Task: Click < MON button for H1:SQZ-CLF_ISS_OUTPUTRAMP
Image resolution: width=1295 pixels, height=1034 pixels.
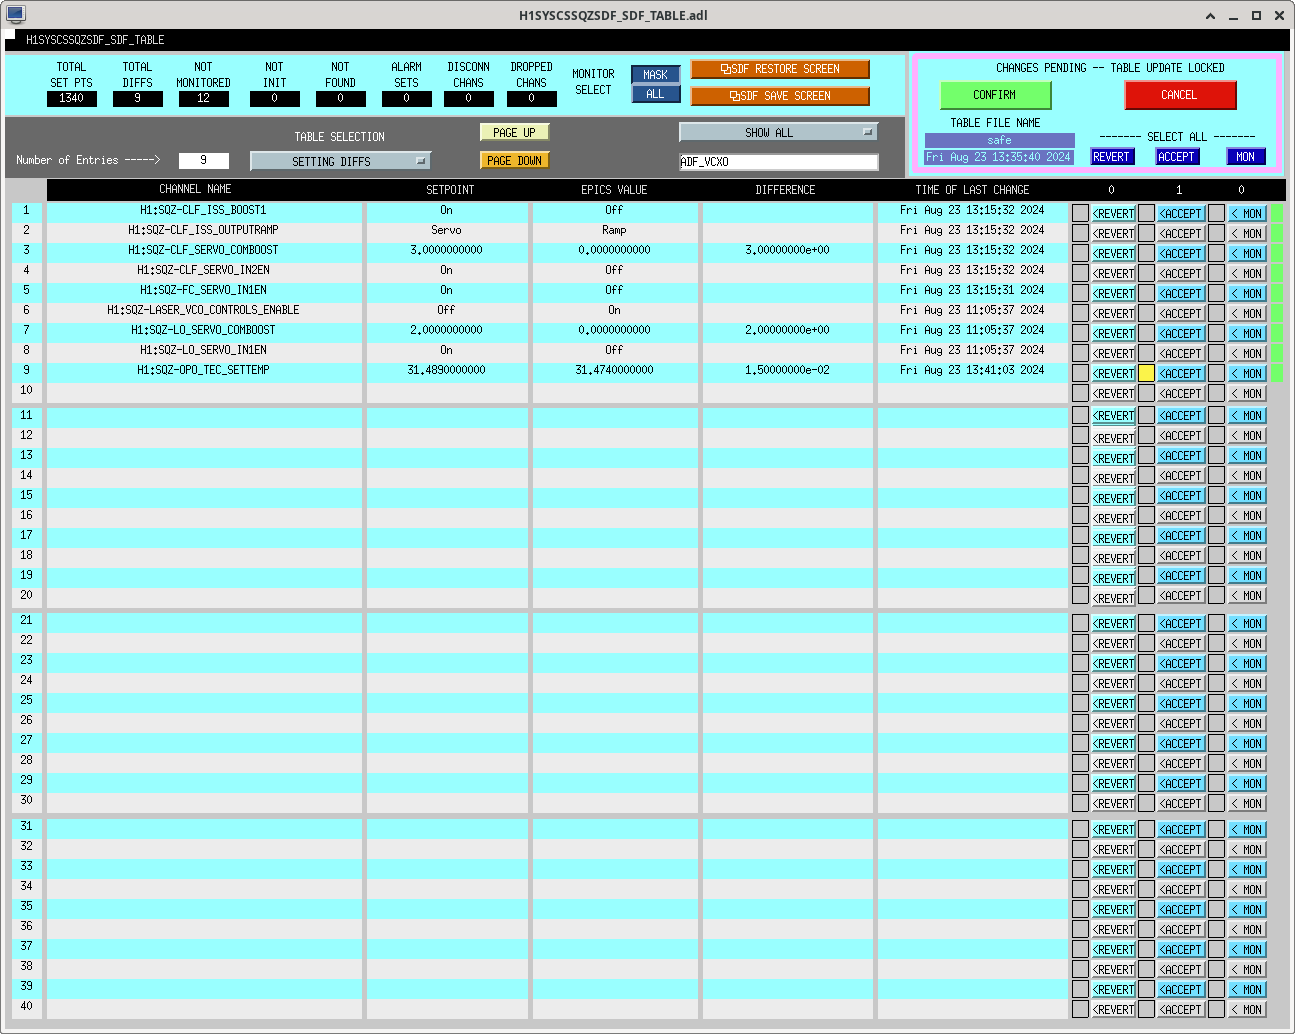Action: 1247,234
